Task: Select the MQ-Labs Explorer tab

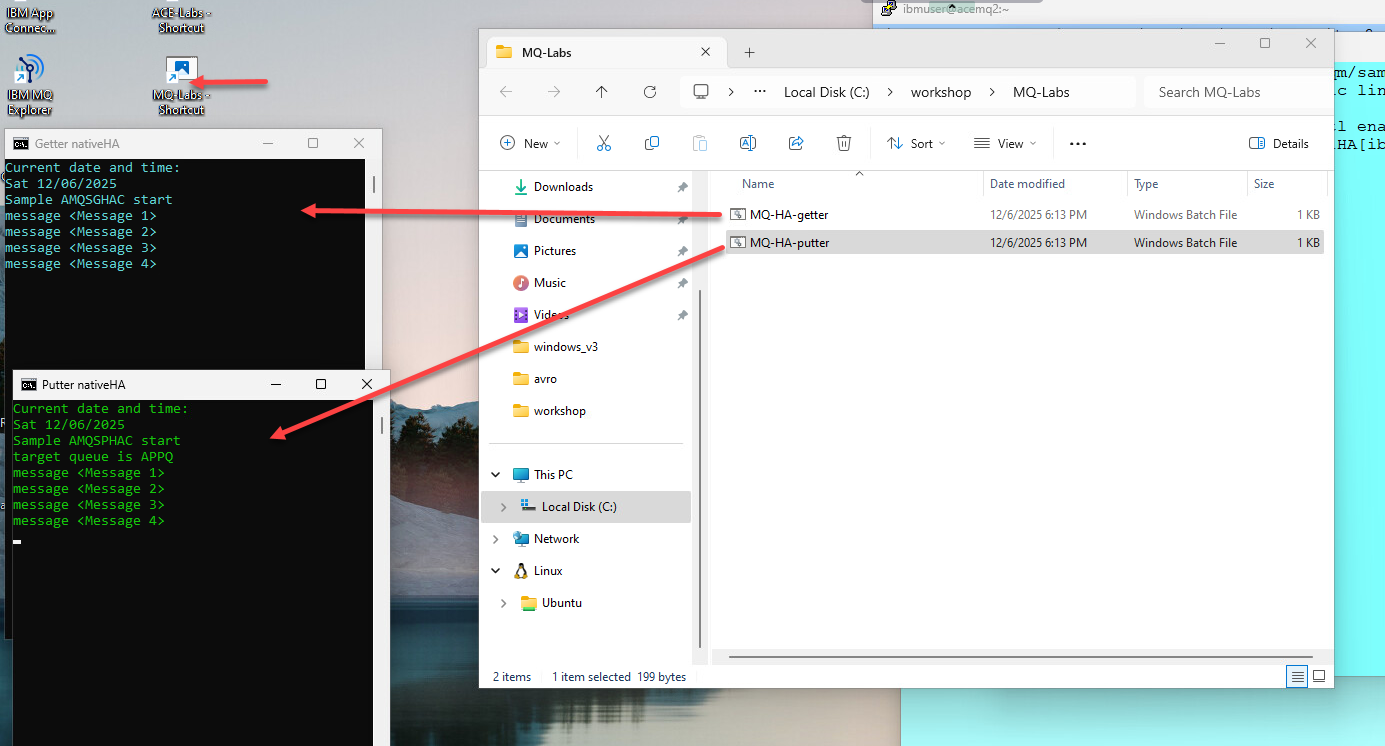Action: pyautogui.click(x=606, y=52)
